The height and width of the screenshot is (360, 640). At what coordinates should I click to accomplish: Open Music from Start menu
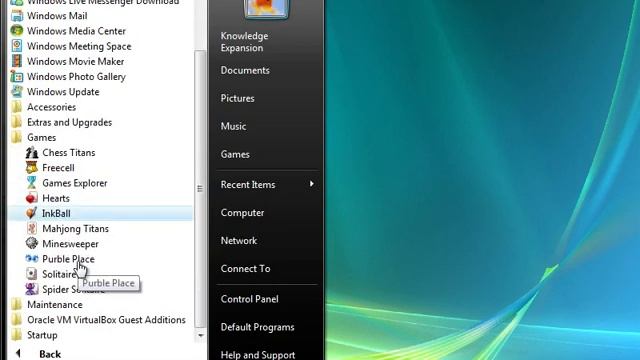tap(233, 127)
